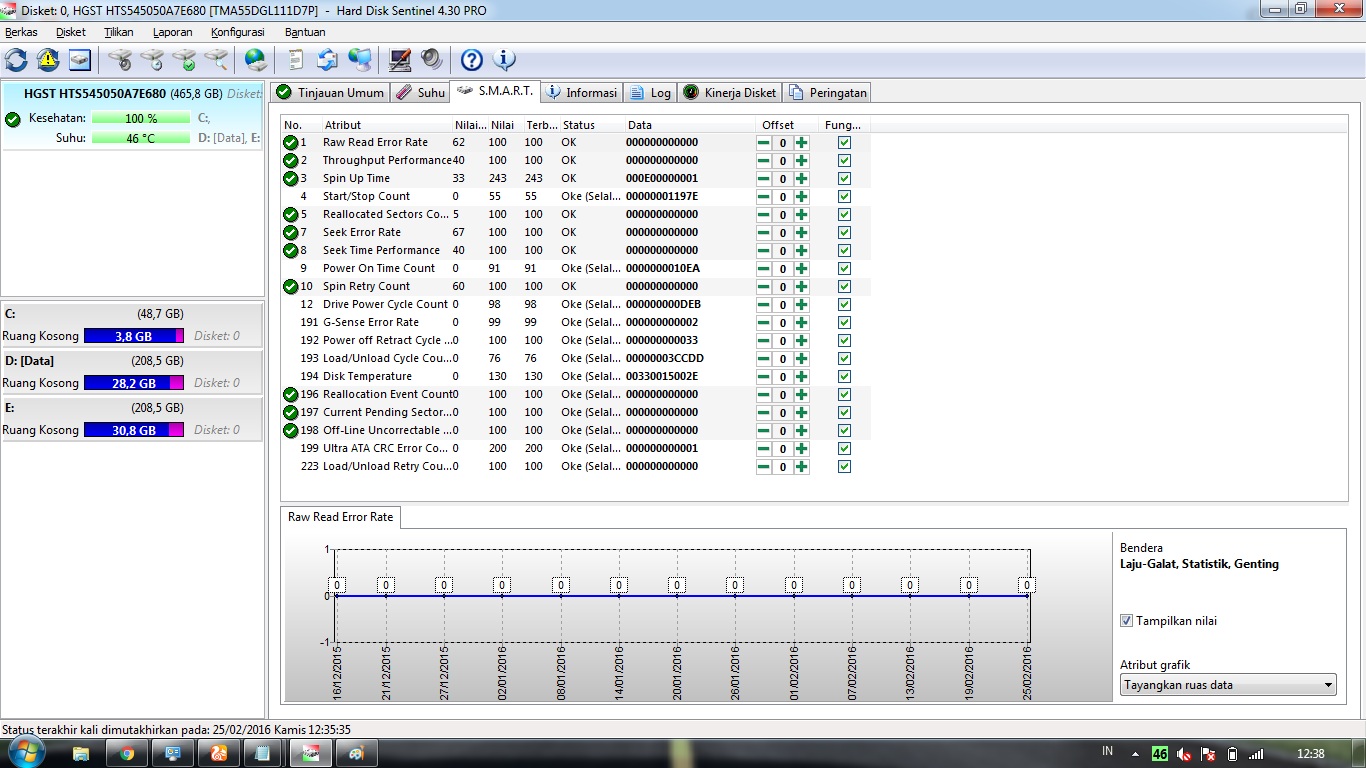1366x768 pixels.
Task: Click the Suhu 46 °C temperature bar
Action: point(141,138)
